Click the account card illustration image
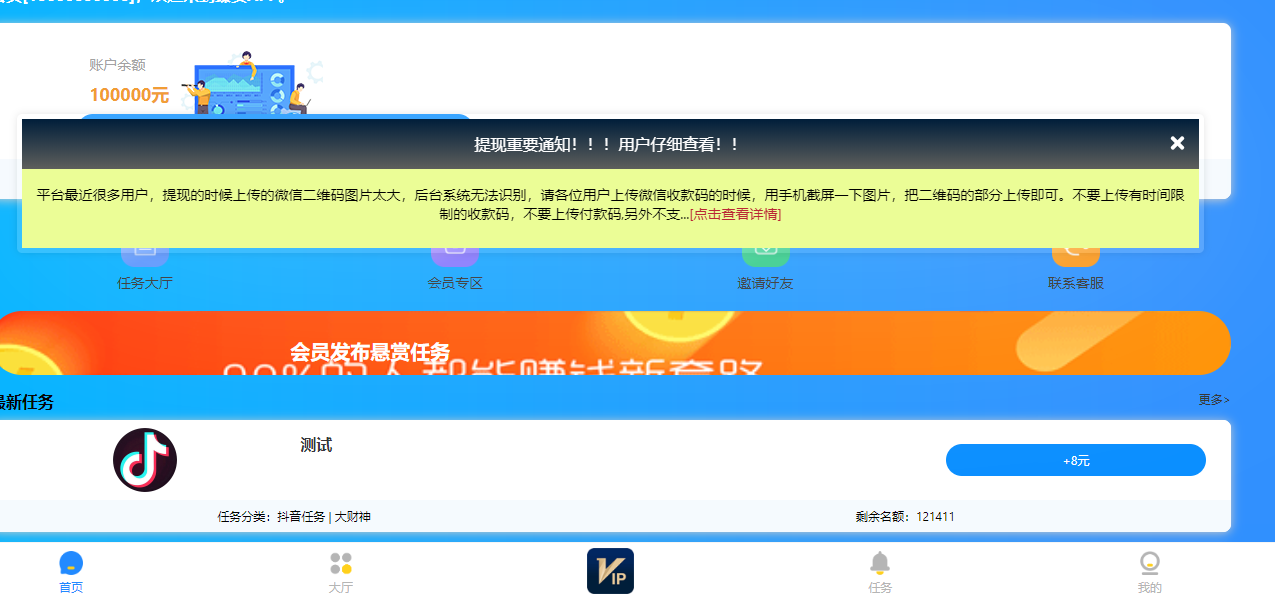This screenshot has width=1275, height=594. click(252, 82)
